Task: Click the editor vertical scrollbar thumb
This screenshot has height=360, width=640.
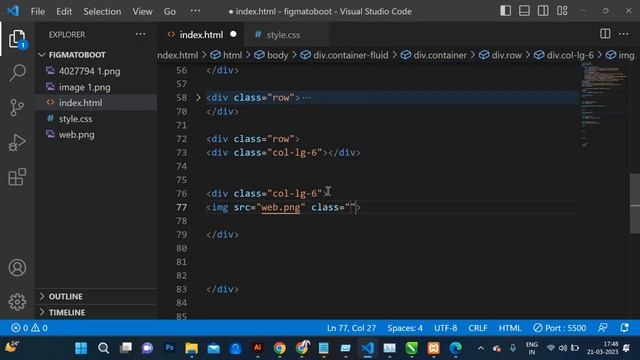Action: 635,203
